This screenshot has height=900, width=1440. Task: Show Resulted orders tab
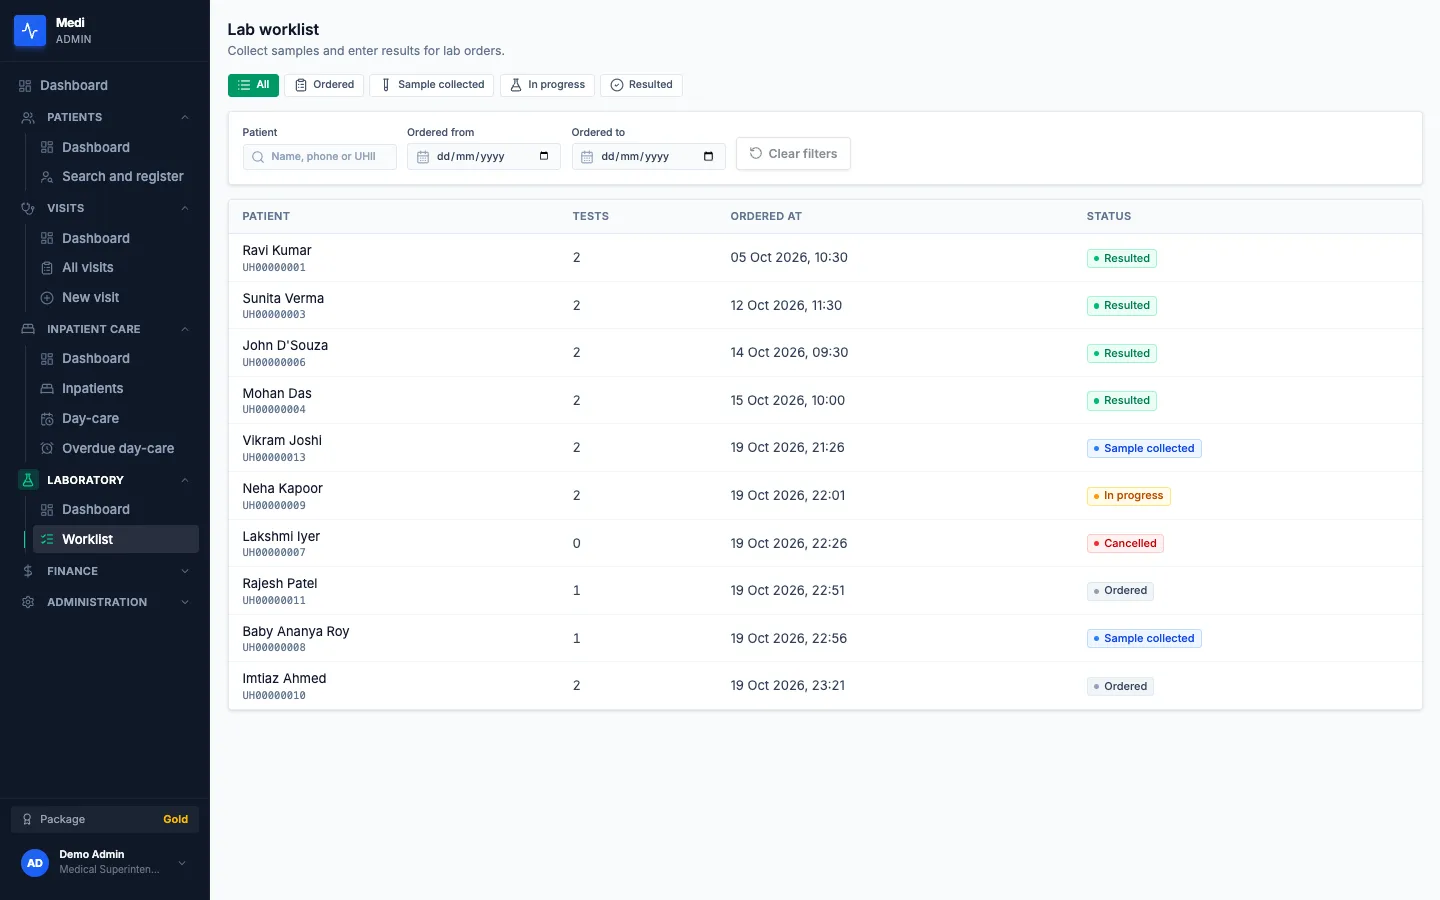[x=641, y=85]
